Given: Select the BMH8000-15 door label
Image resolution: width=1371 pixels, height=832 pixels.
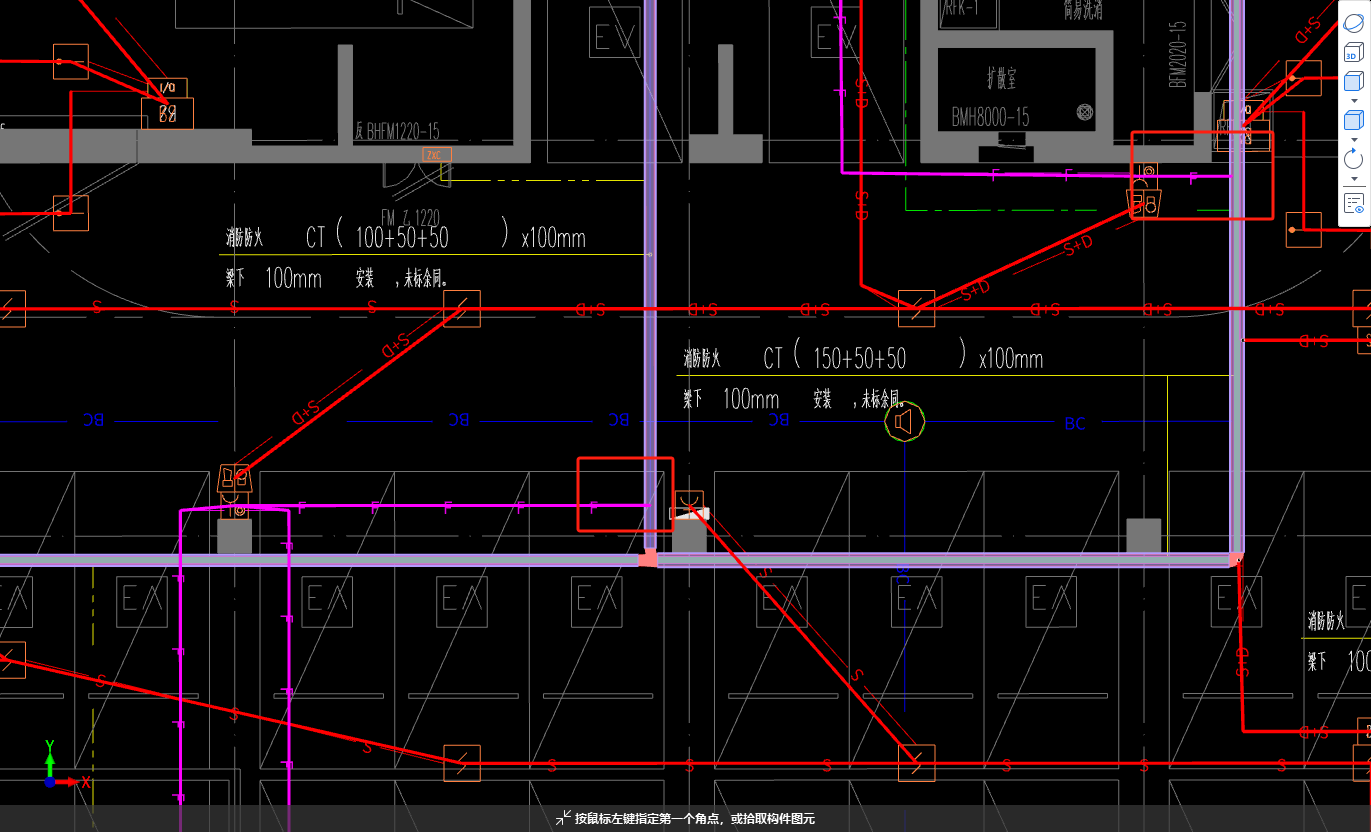Looking at the screenshot, I should [991, 117].
